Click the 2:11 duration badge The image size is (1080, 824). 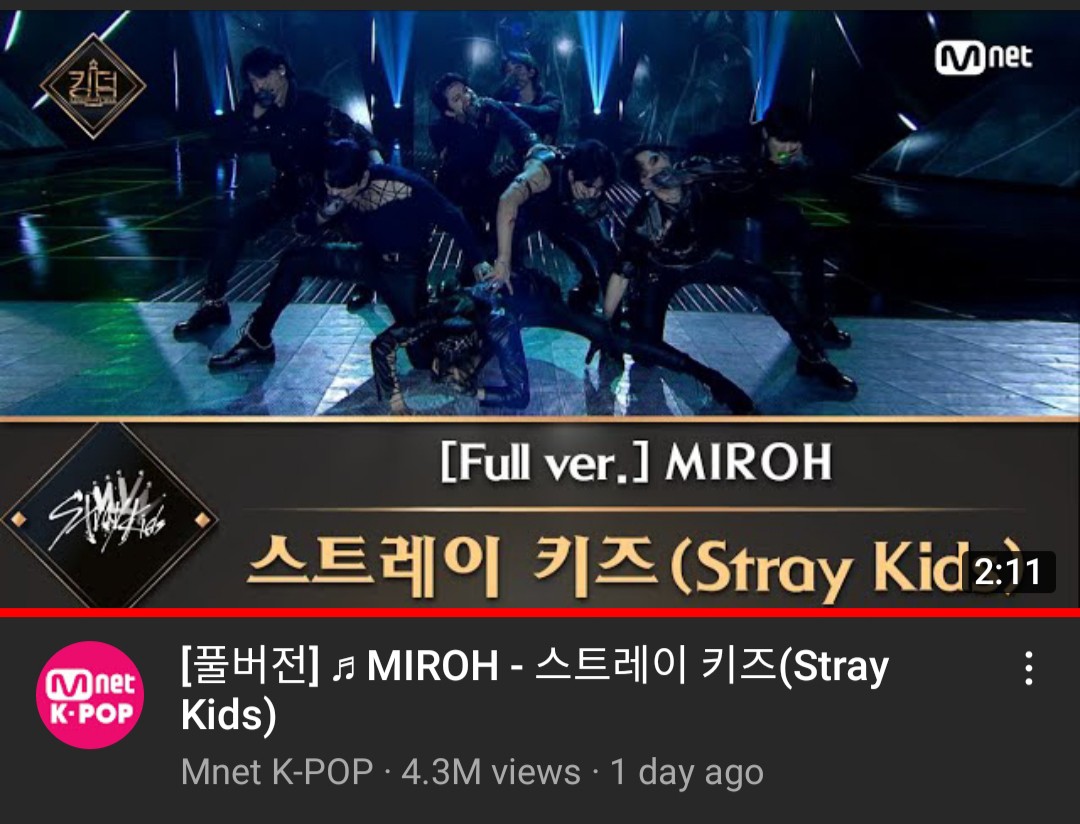[1008, 572]
